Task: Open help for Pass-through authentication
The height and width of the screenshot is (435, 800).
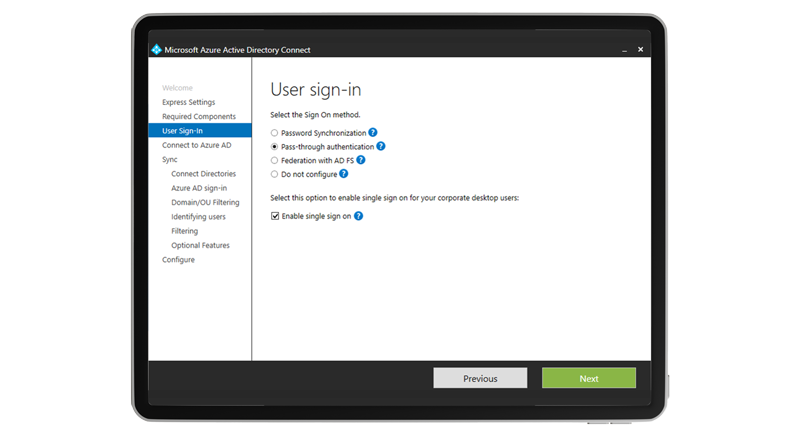Action: (x=381, y=146)
